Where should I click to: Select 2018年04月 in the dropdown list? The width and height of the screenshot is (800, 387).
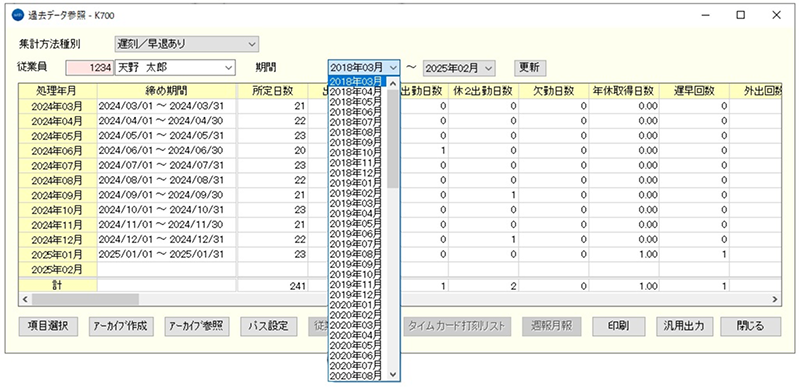(356, 92)
